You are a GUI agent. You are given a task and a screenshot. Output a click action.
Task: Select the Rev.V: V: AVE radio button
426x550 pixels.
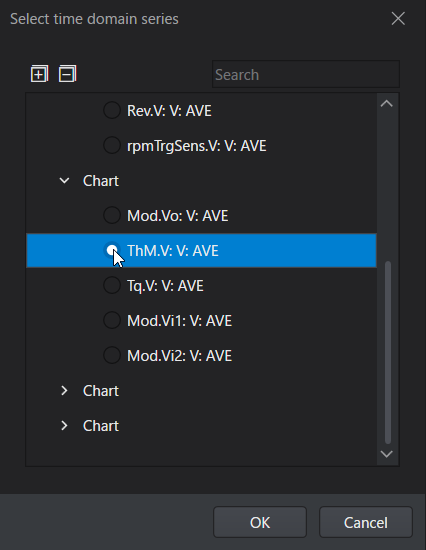[x=112, y=110]
